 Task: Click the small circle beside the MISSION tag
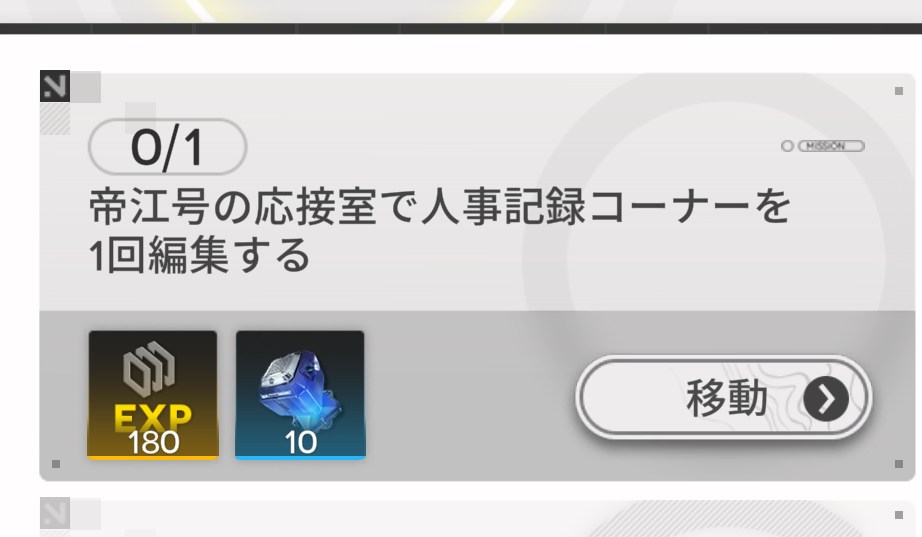787,146
